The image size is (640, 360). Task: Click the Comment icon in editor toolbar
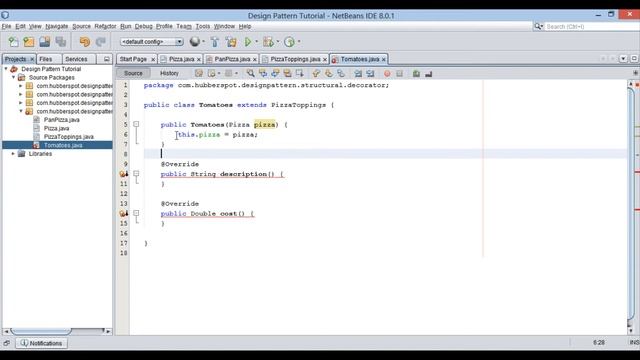(x=416, y=73)
